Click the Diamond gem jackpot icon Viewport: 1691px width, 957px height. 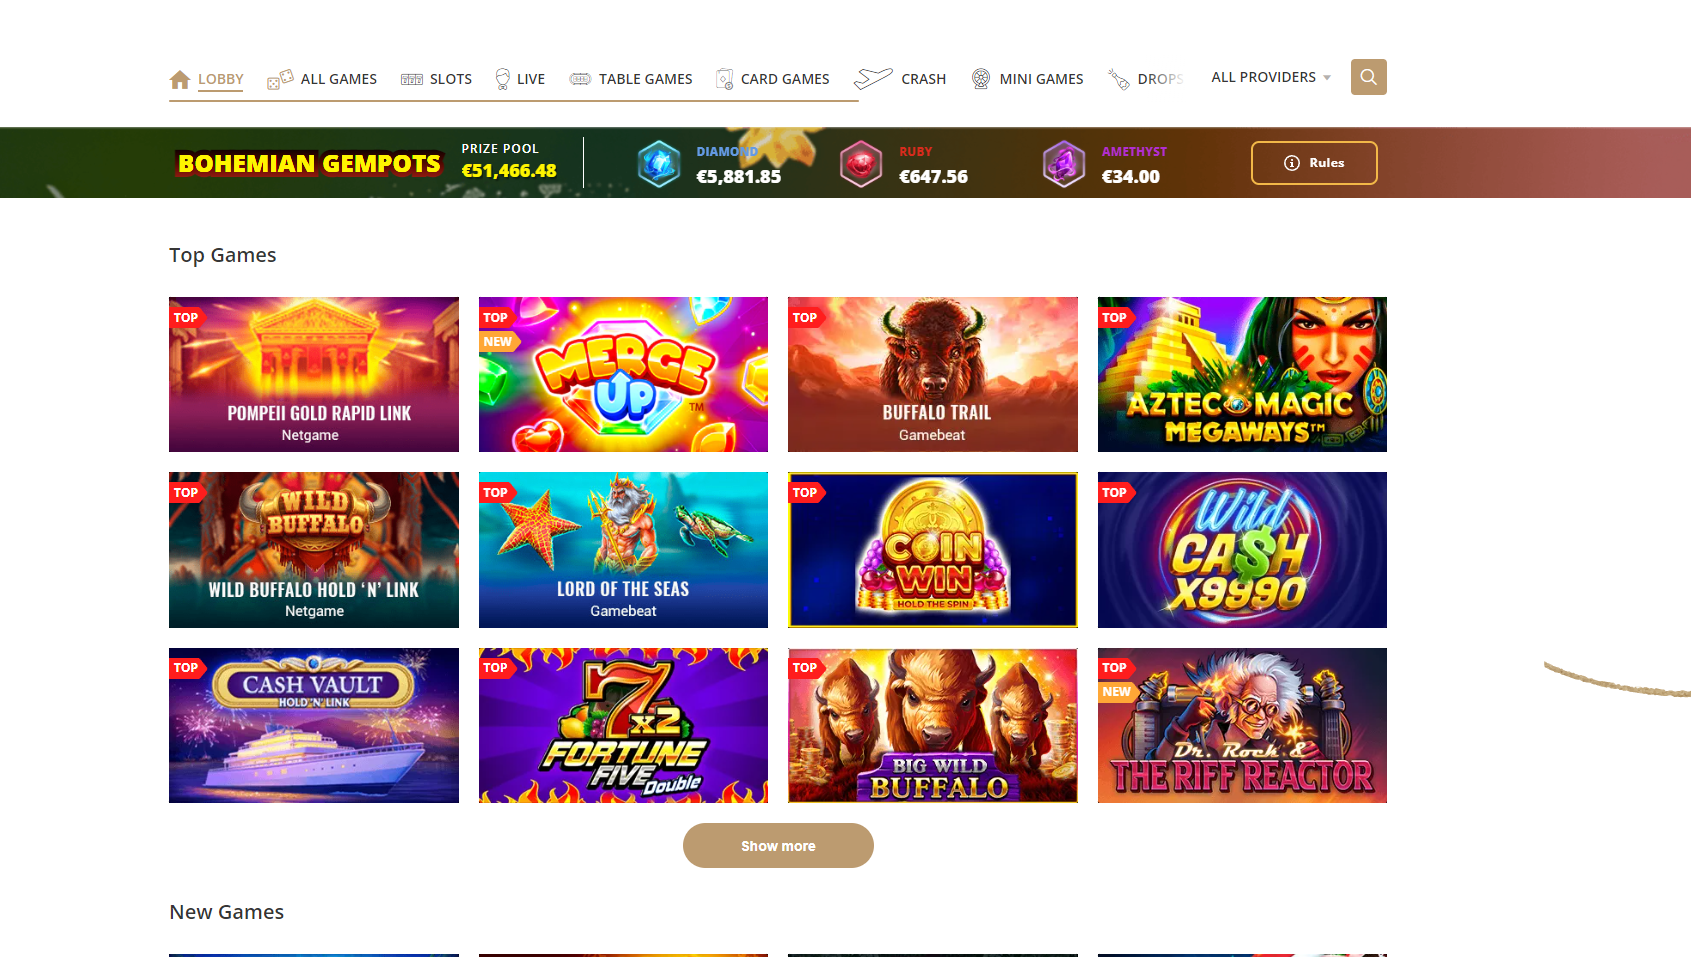pyautogui.click(x=659, y=164)
